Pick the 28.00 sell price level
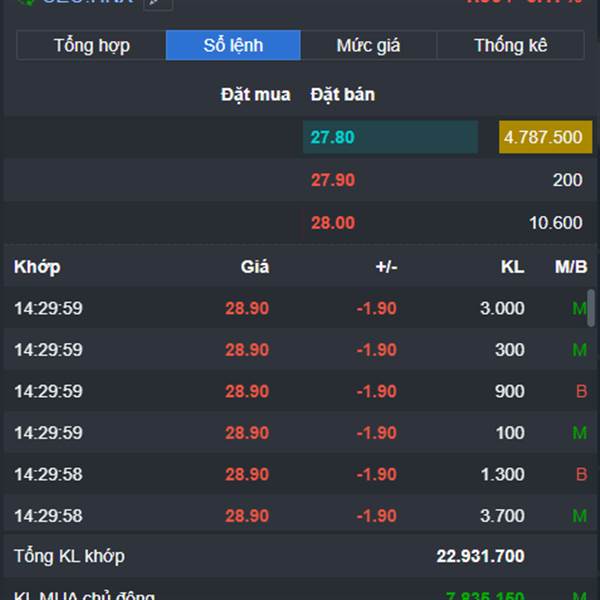The image size is (600, 600). [x=333, y=223]
